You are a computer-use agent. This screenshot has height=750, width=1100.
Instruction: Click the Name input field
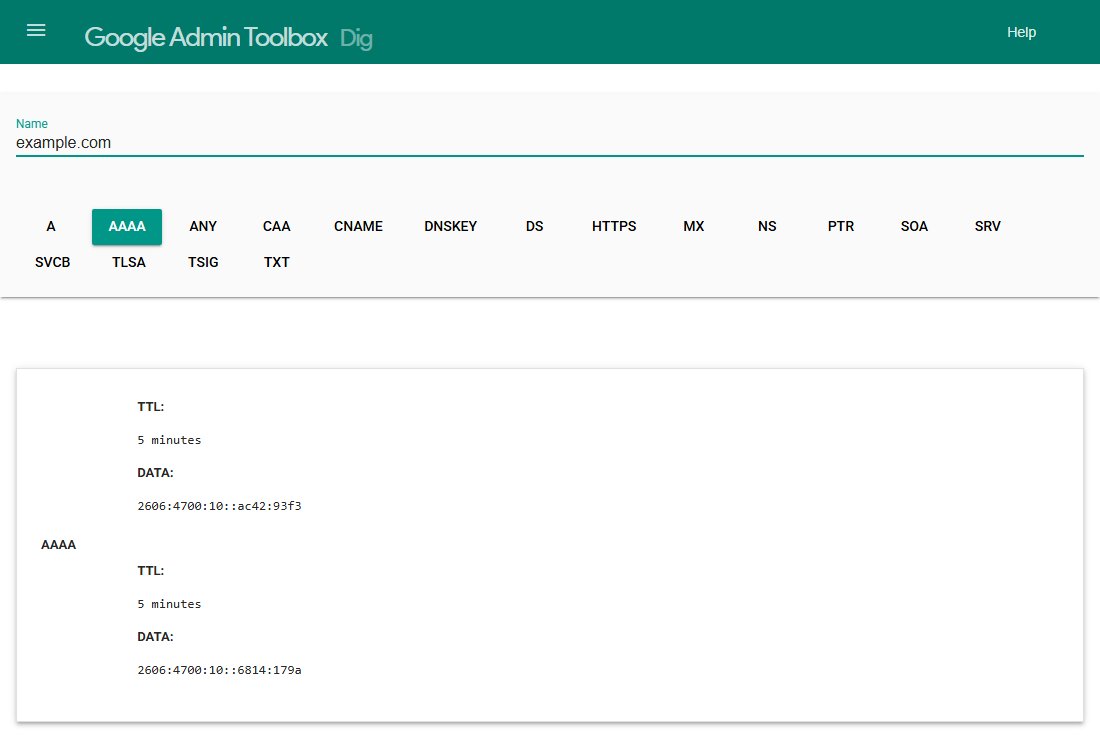click(x=549, y=142)
